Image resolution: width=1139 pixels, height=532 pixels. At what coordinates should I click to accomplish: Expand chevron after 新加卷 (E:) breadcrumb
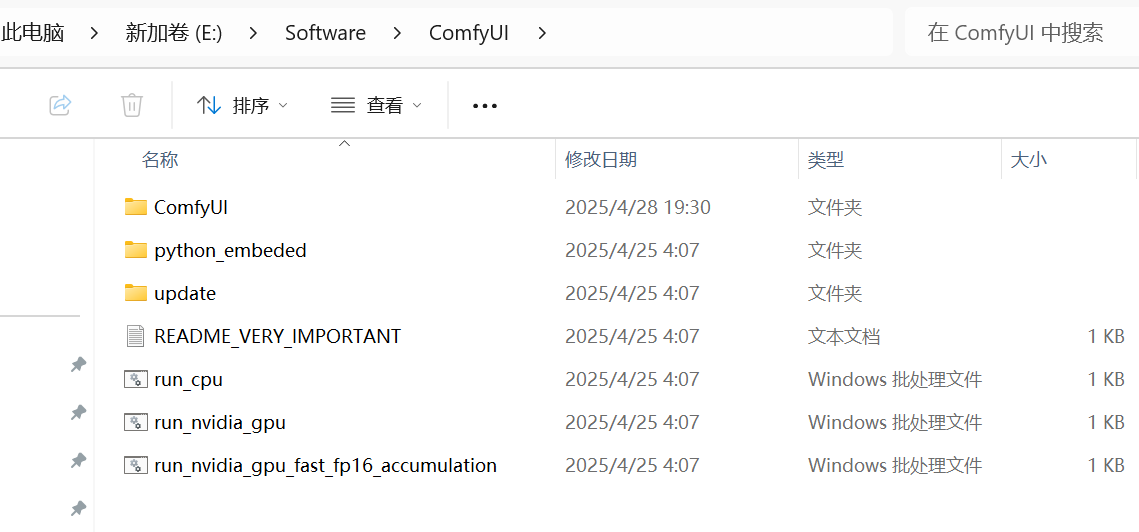click(x=253, y=33)
